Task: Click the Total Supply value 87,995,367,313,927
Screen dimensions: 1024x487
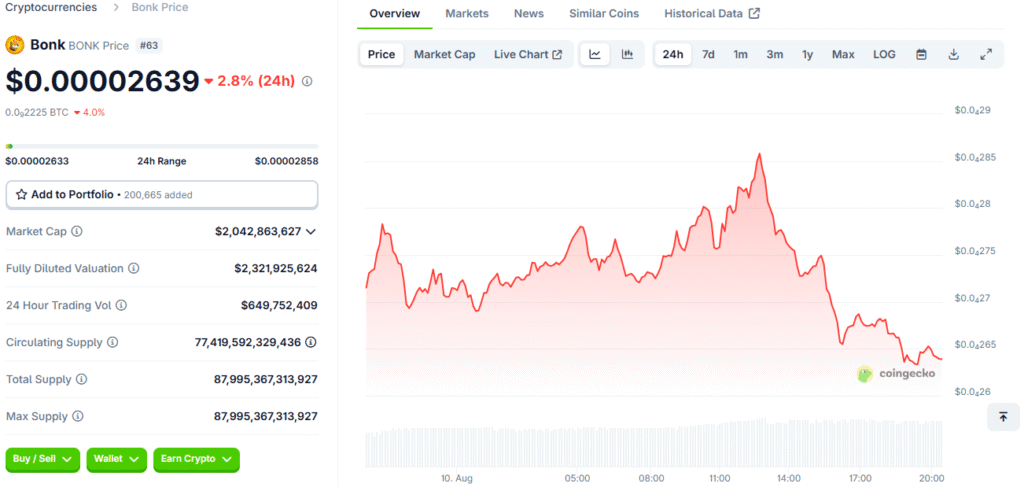Action: 266,379
